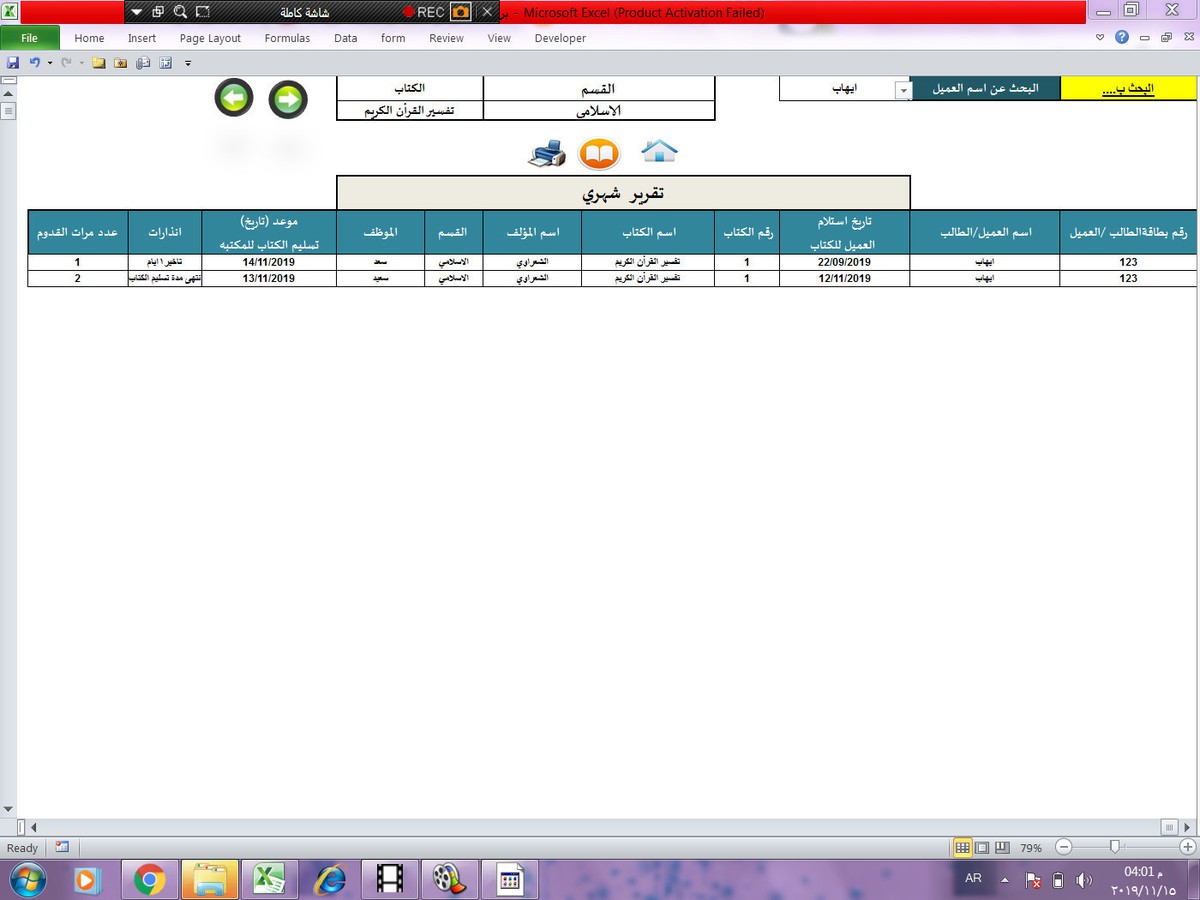Show hidden tray icons arrow
This screenshot has width=1200, height=900.
[1005, 879]
